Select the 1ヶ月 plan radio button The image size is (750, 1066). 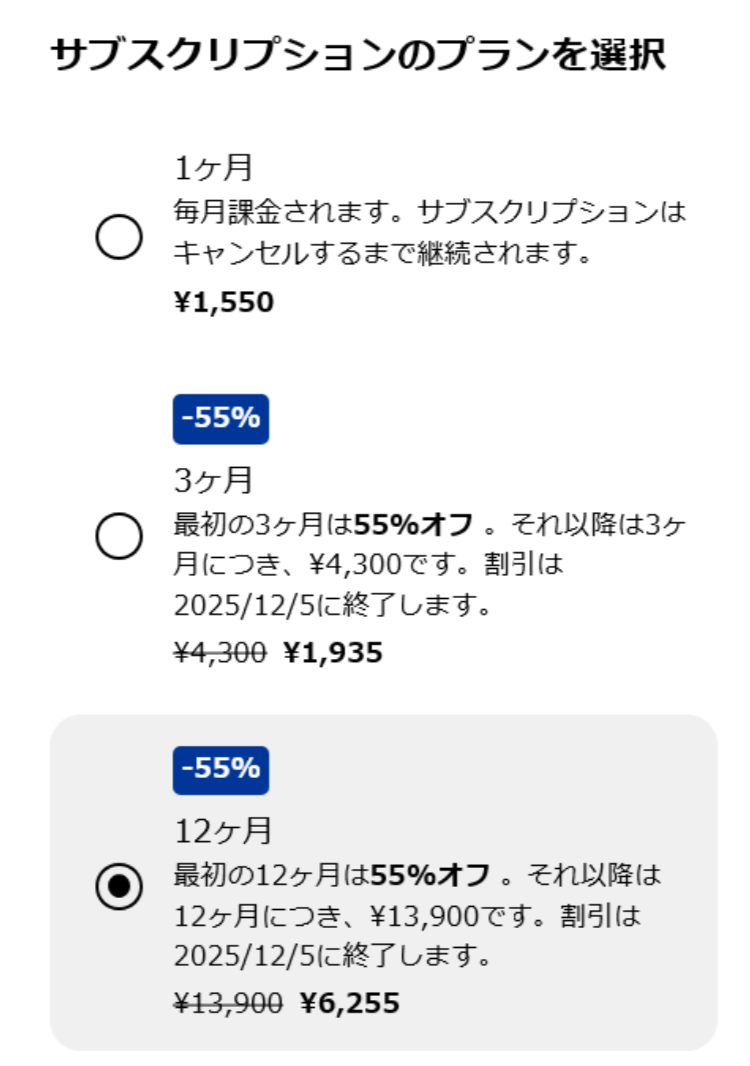pyautogui.click(x=119, y=239)
